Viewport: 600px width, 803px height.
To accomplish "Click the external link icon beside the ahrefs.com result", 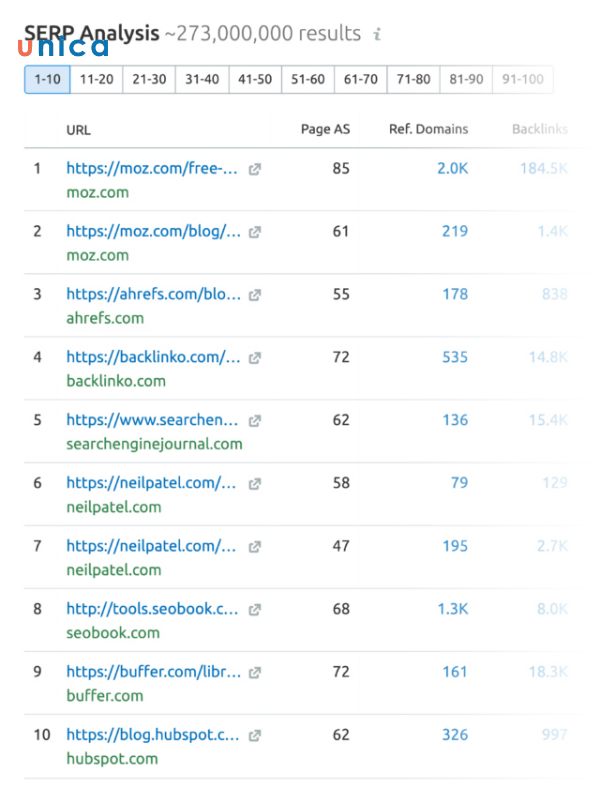I will pyautogui.click(x=253, y=294).
